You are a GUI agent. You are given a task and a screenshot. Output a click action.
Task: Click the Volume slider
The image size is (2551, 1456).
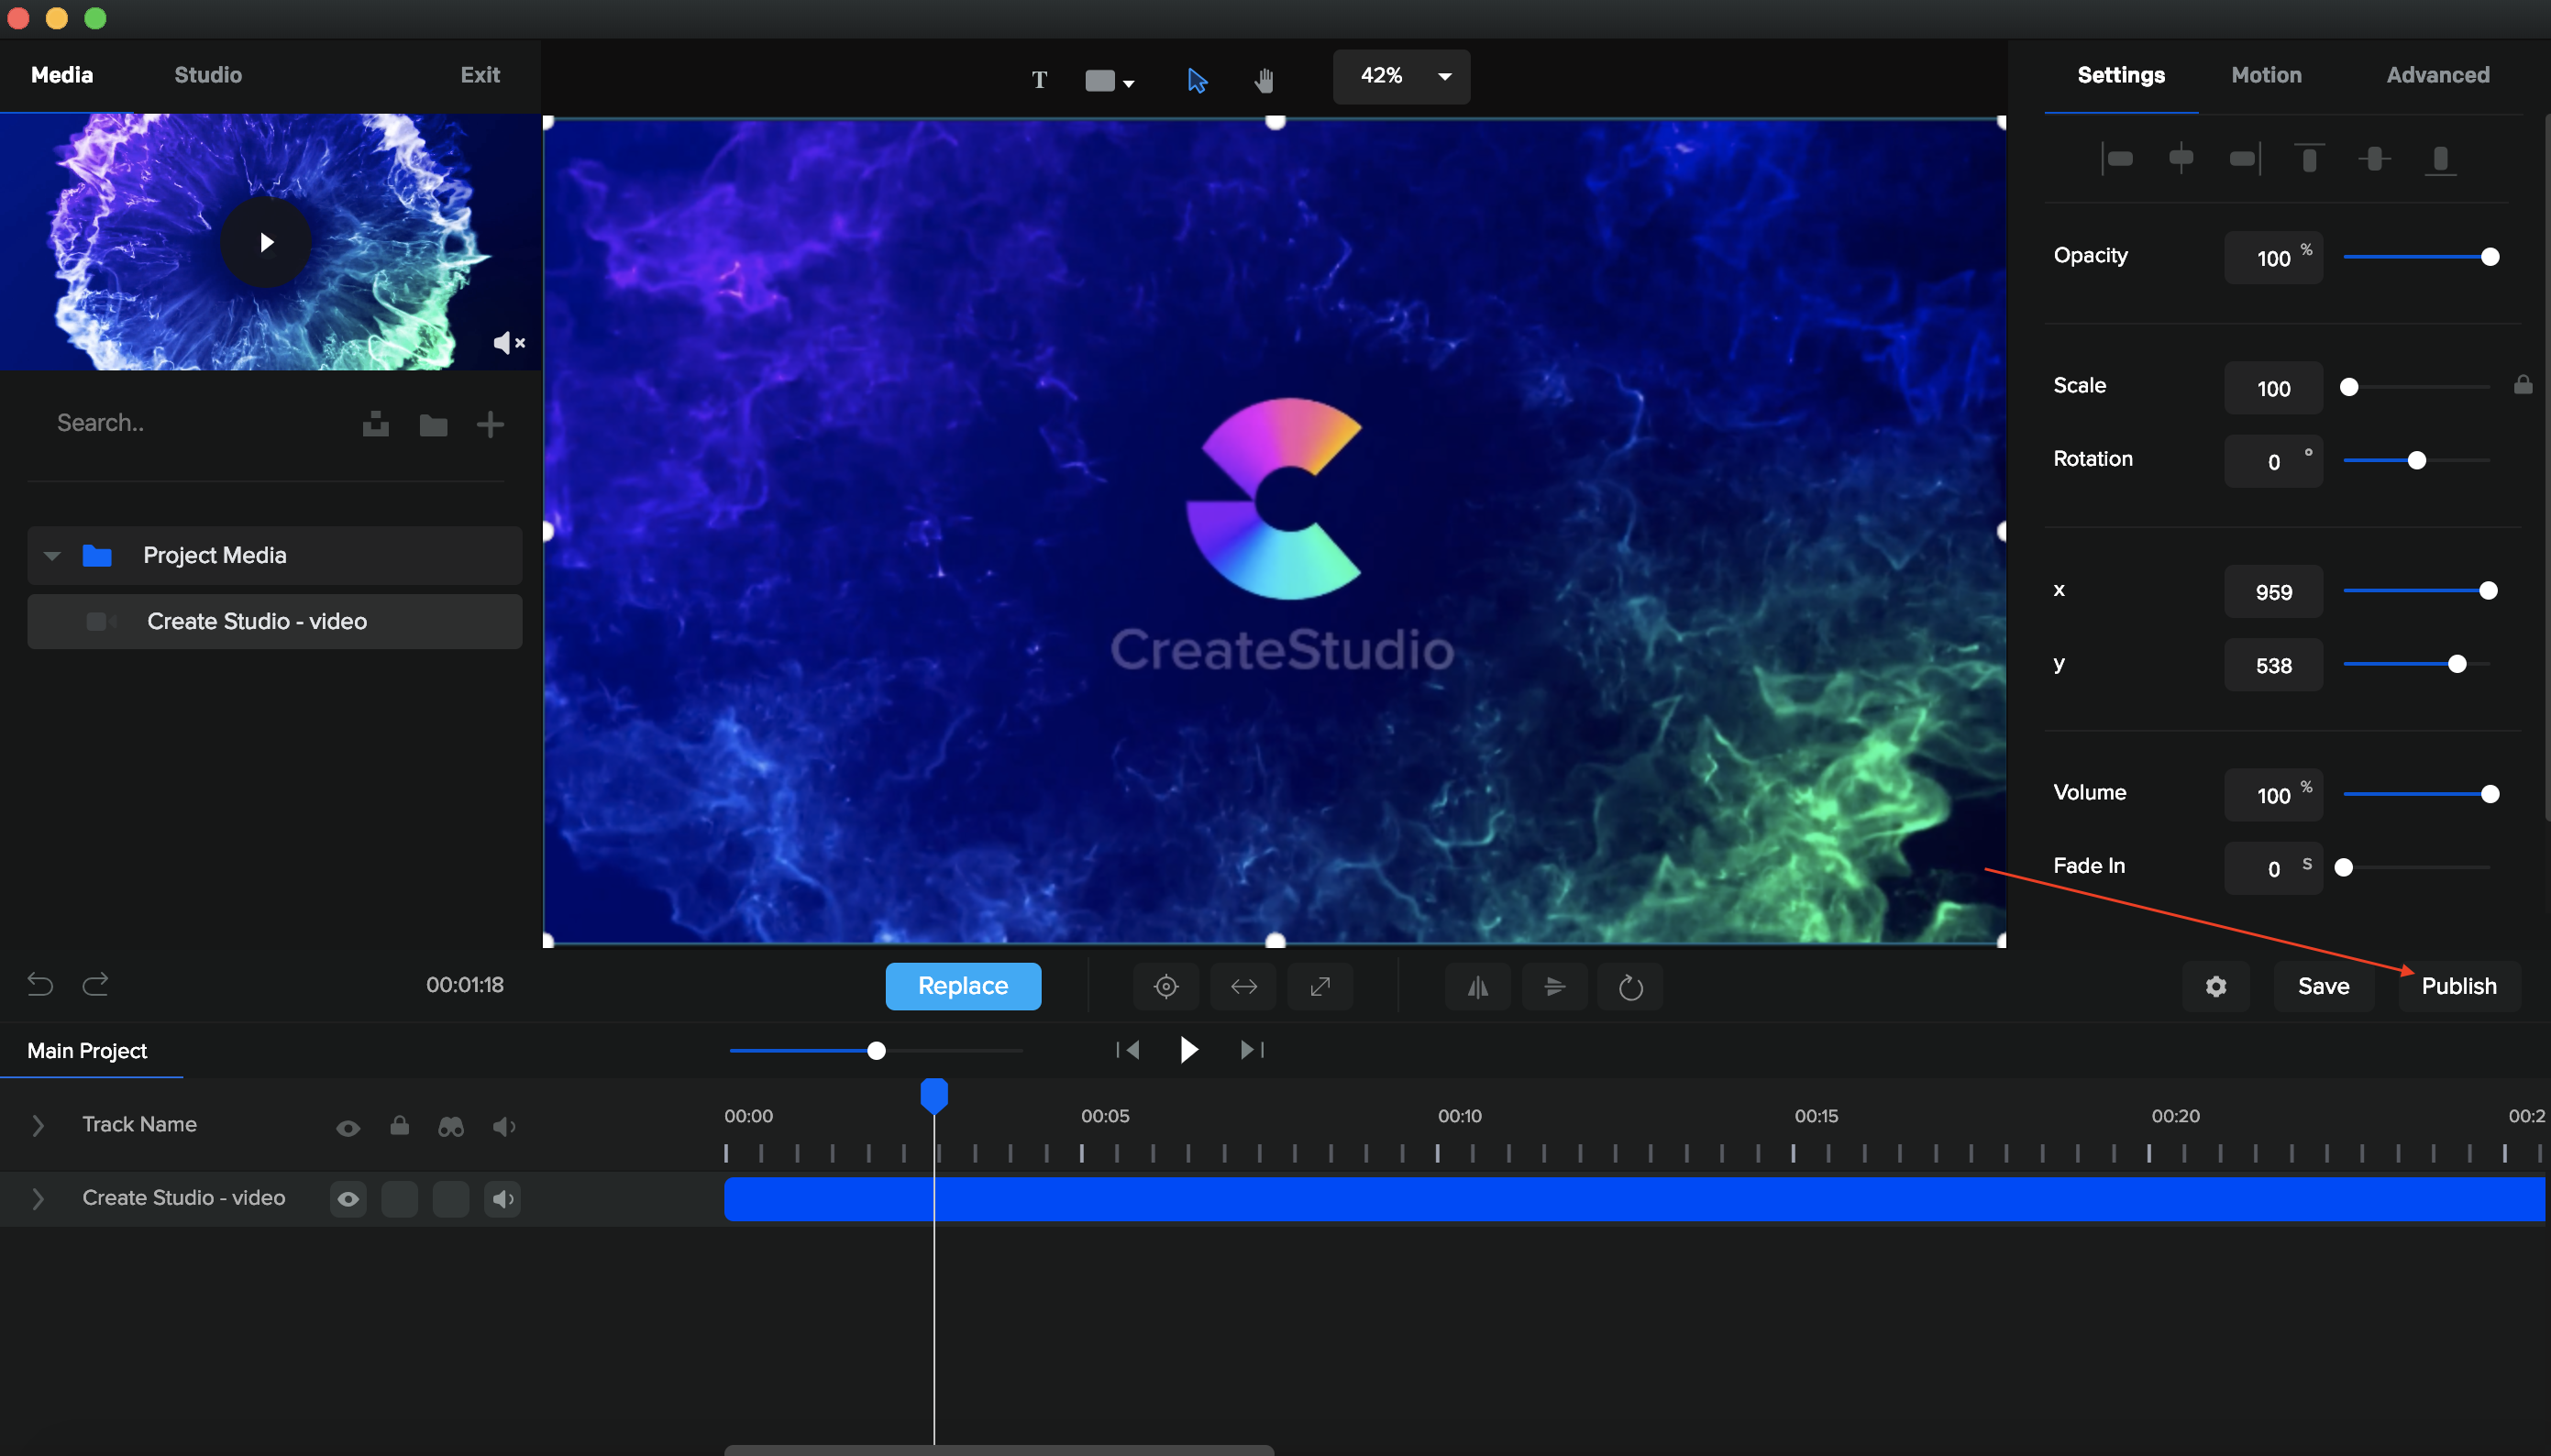(2416, 794)
